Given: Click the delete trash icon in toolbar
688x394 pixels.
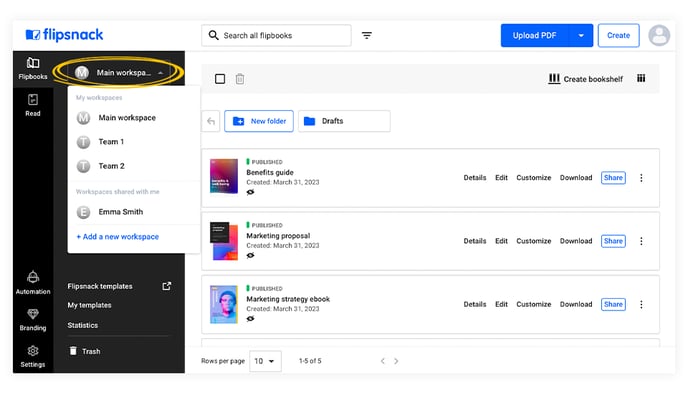Looking at the screenshot, I should (x=240, y=79).
